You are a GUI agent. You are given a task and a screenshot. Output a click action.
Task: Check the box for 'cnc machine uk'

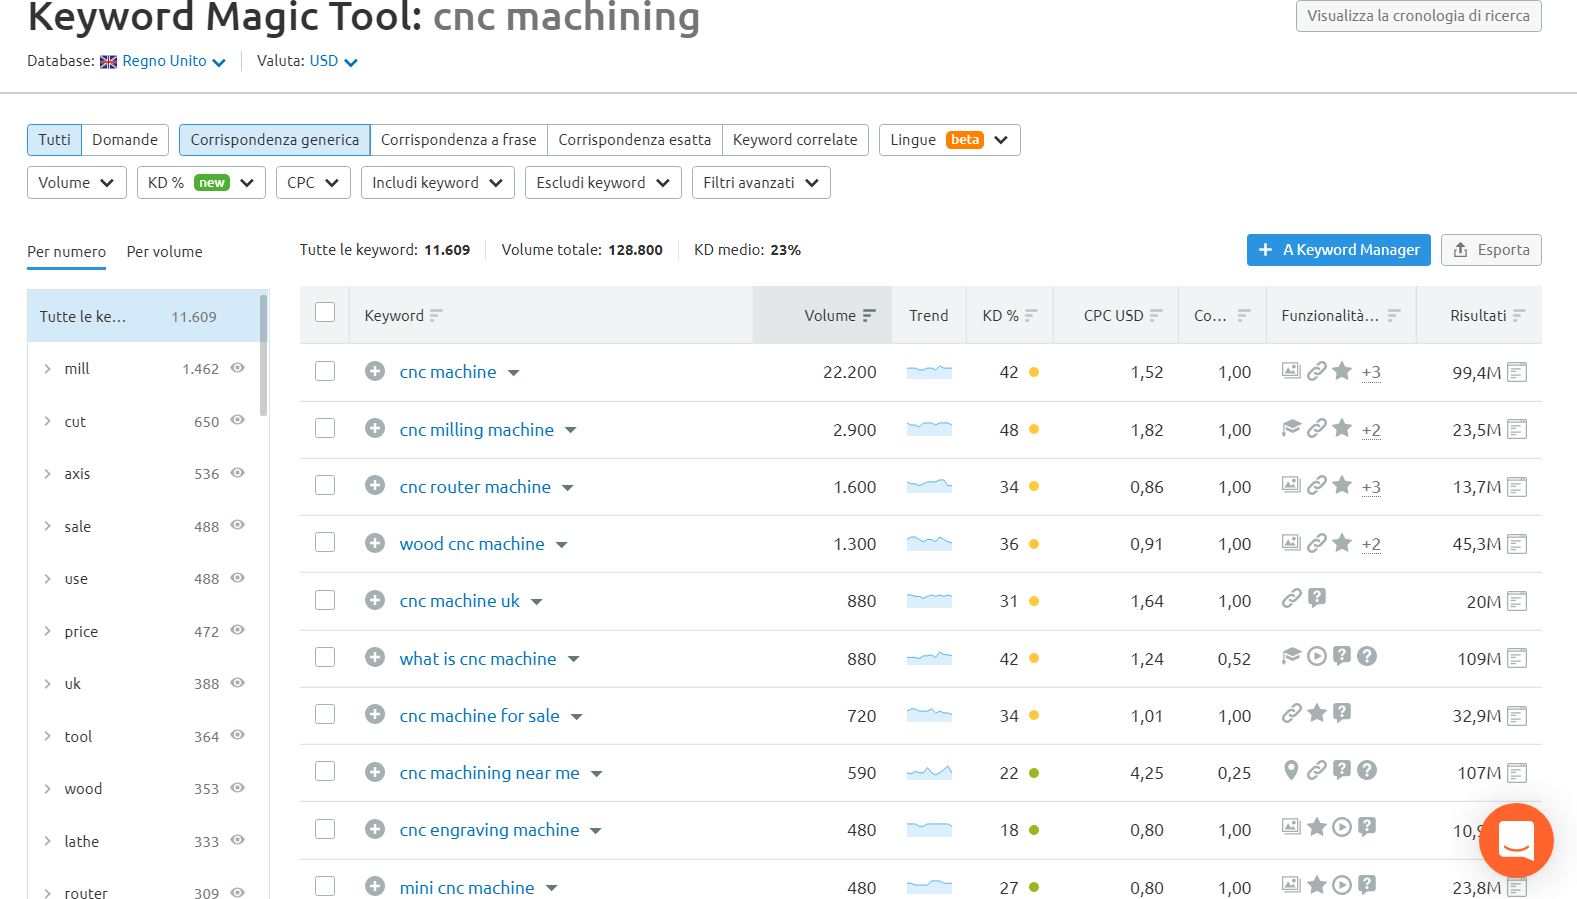pyautogui.click(x=325, y=600)
